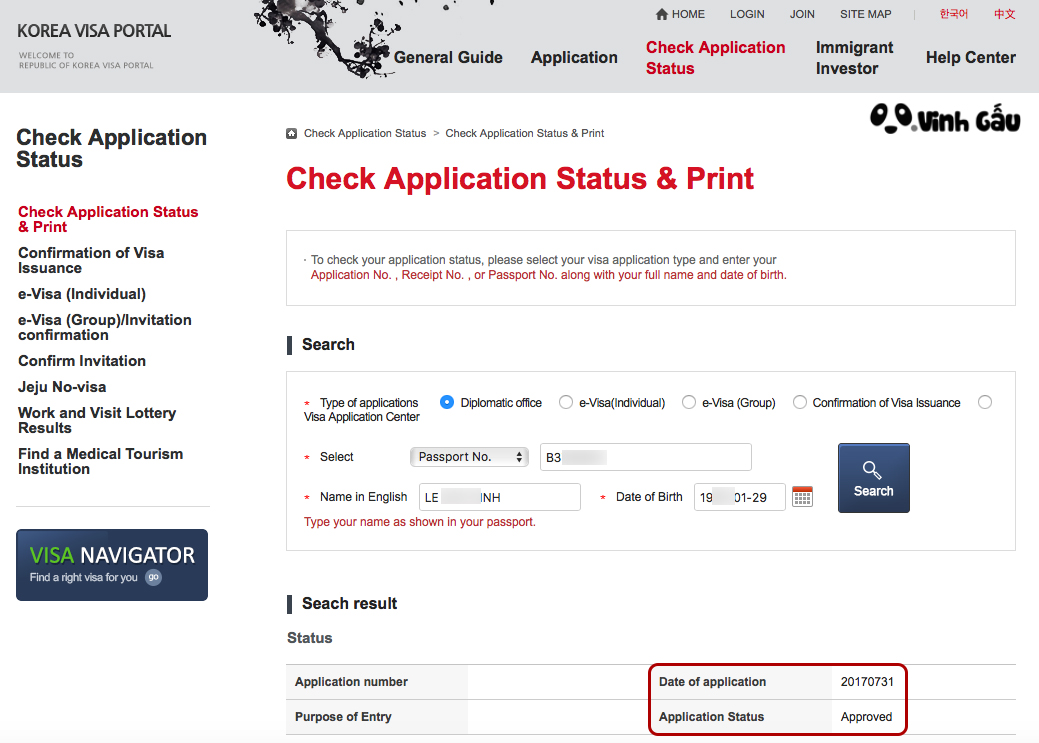Image resolution: width=1039 pixels, height=743 pixels.
Task: Open Jeju No-visa from sidebar
Action: pos(62,386)
